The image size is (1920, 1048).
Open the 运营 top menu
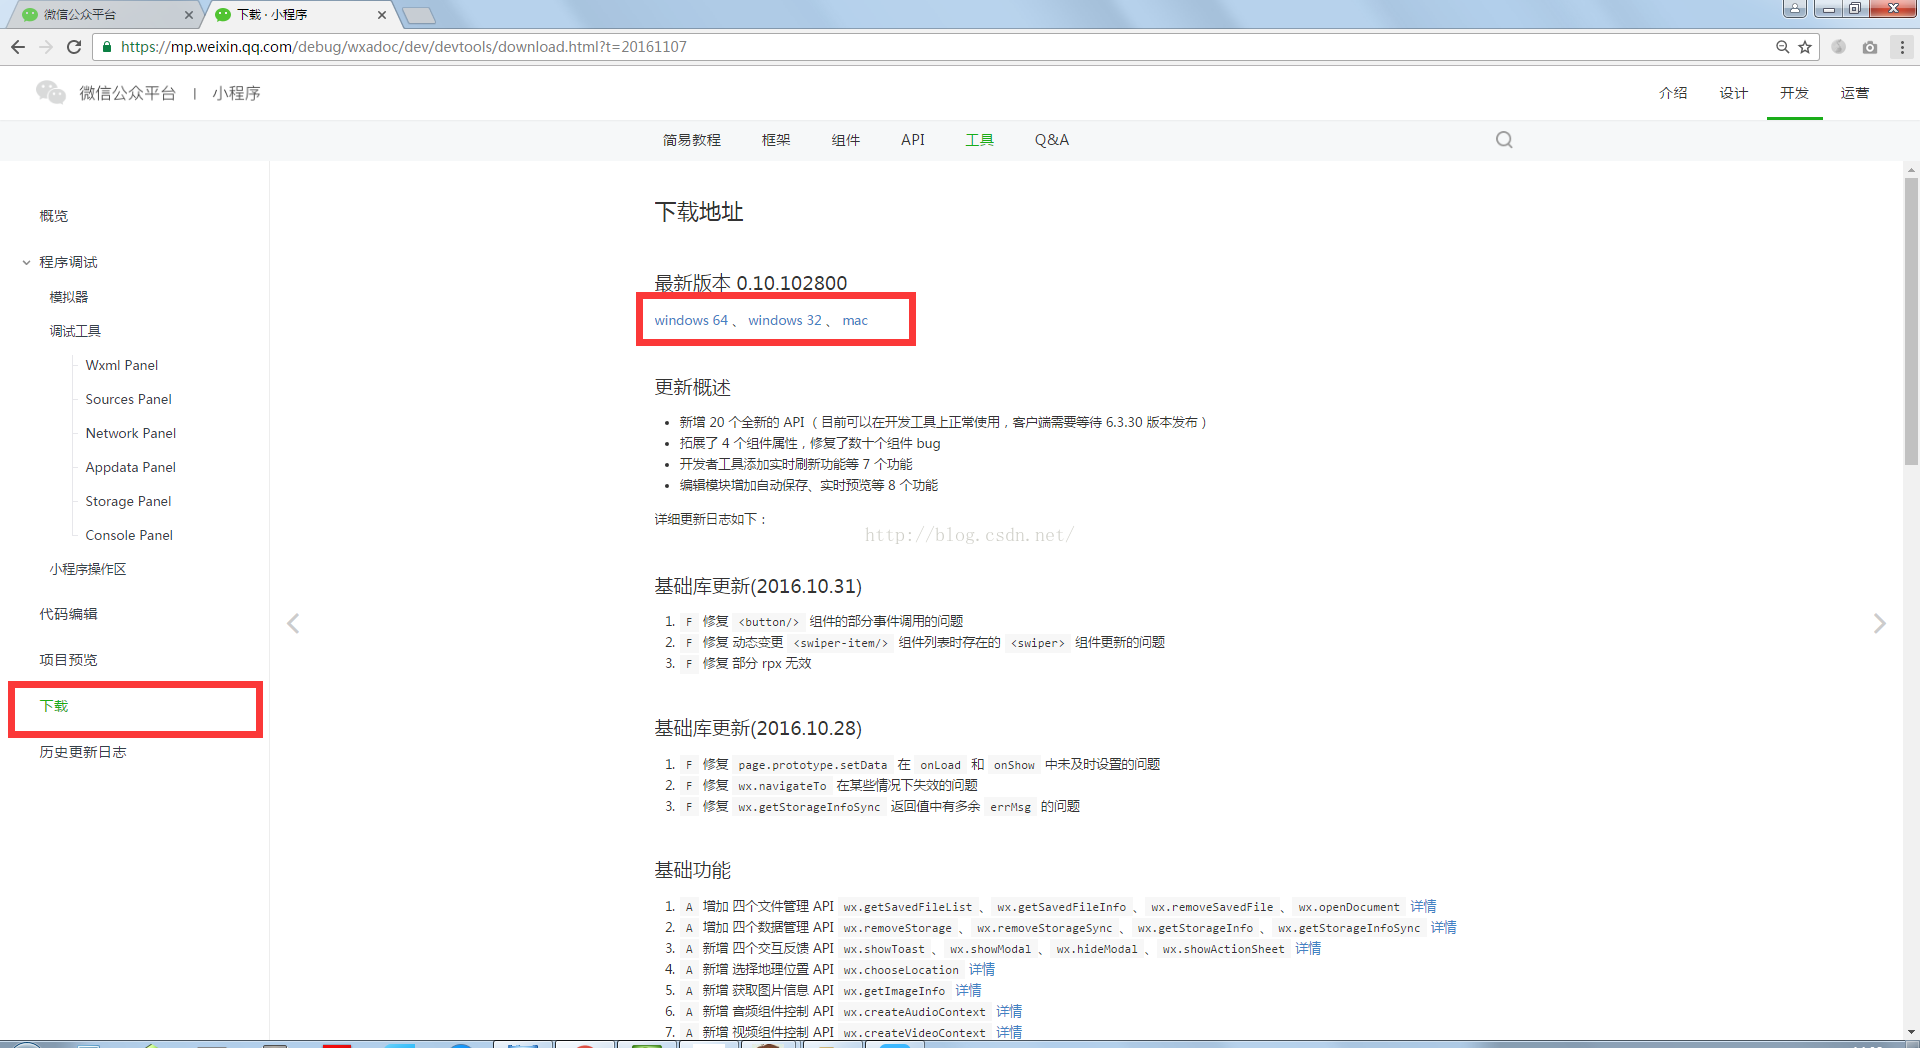[x=1855, y=93]
